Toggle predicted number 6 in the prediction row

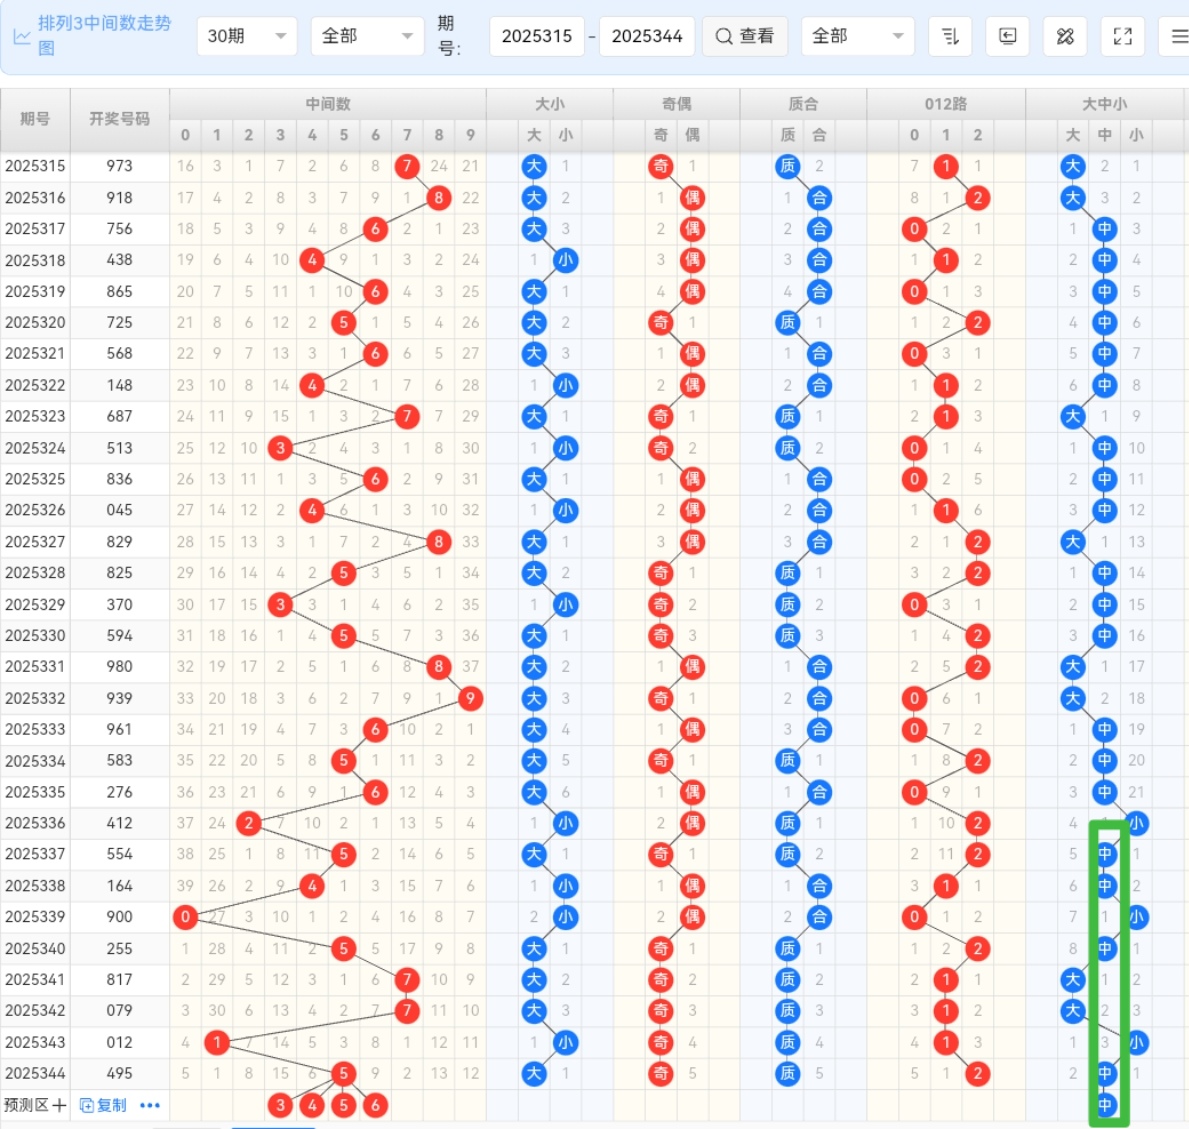point(375,1105)
